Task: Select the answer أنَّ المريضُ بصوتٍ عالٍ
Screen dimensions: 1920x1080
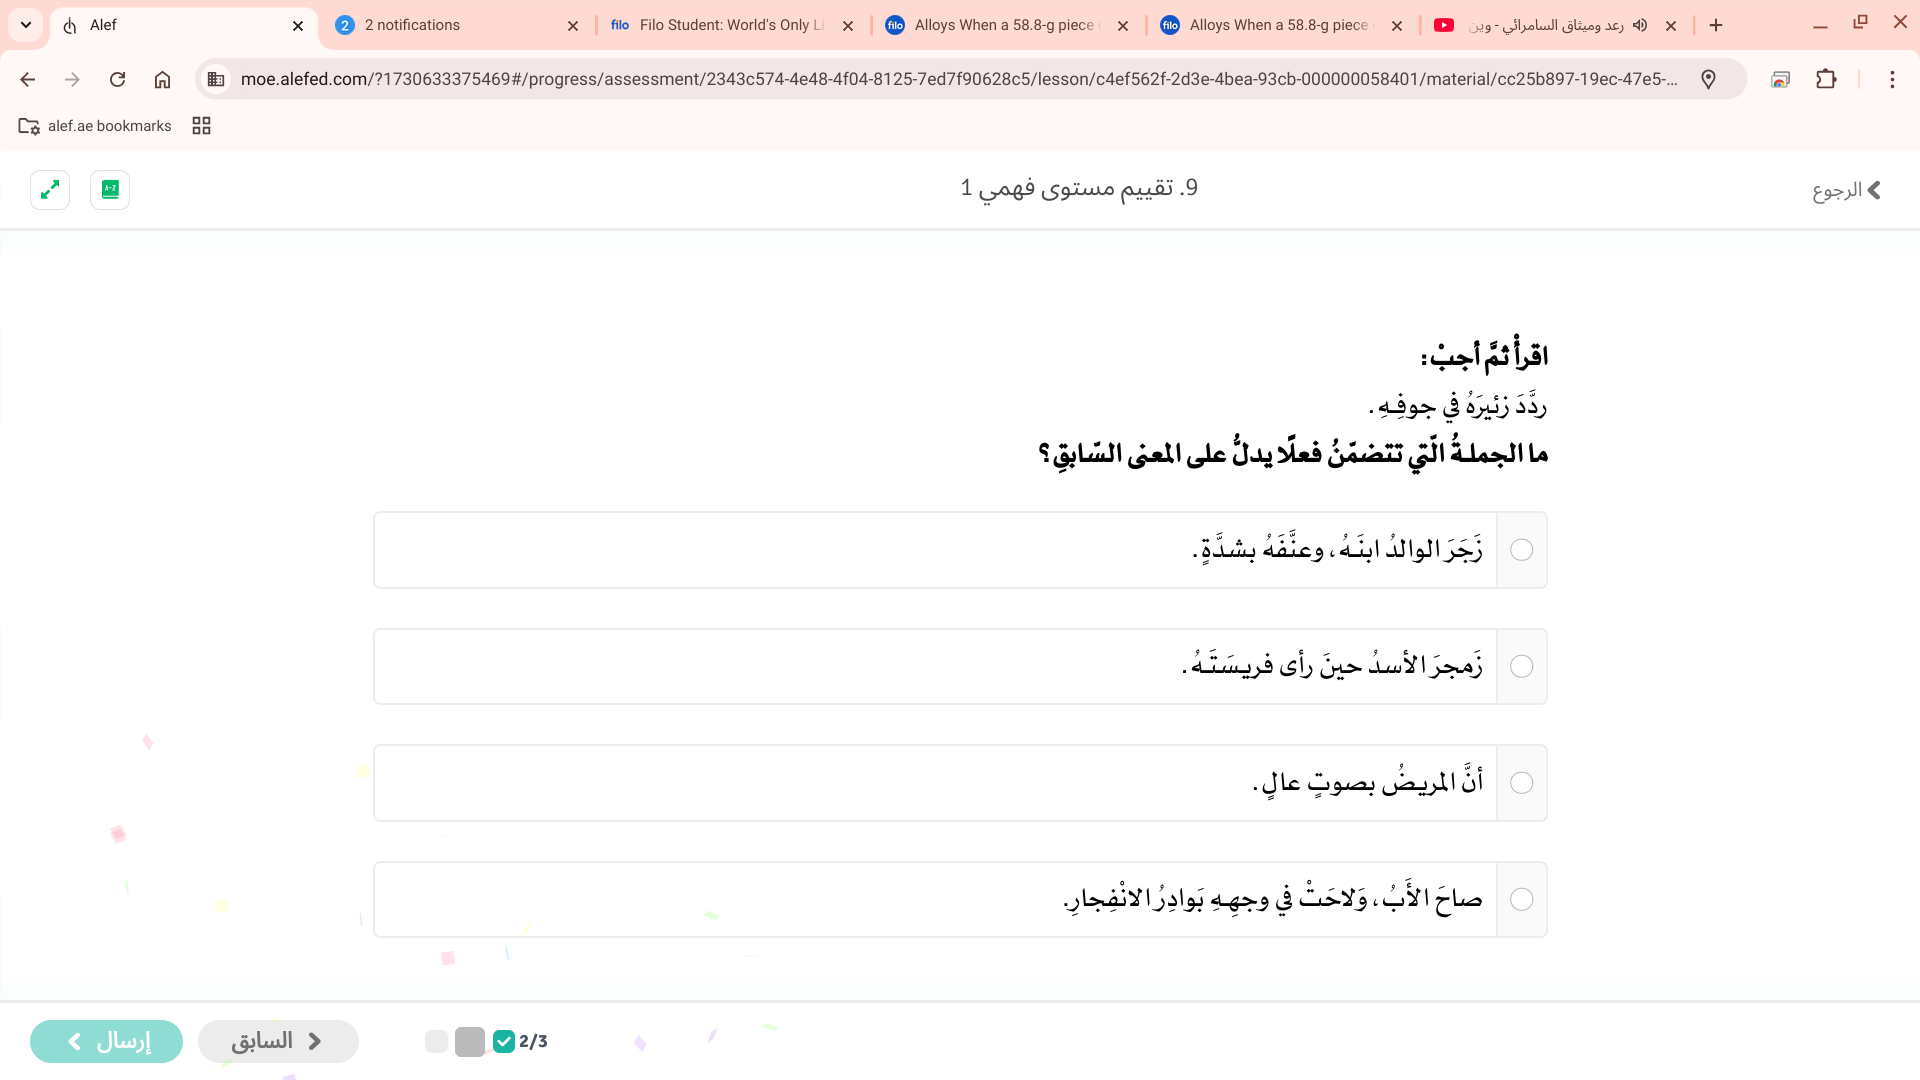Action: click(1521, 783)
